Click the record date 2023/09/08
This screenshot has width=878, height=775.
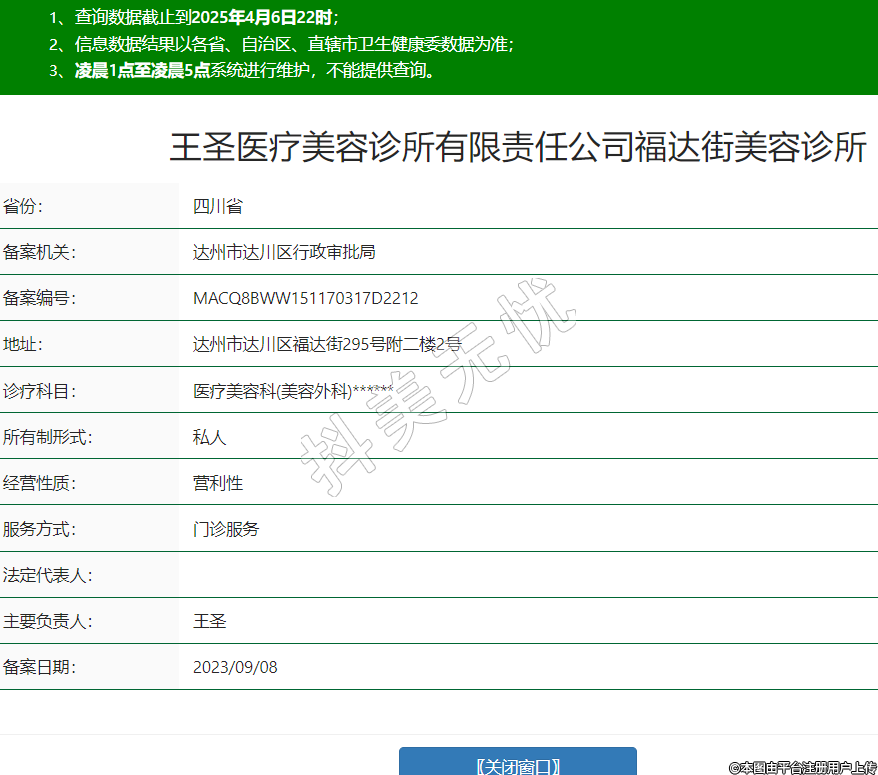point(235,667)
